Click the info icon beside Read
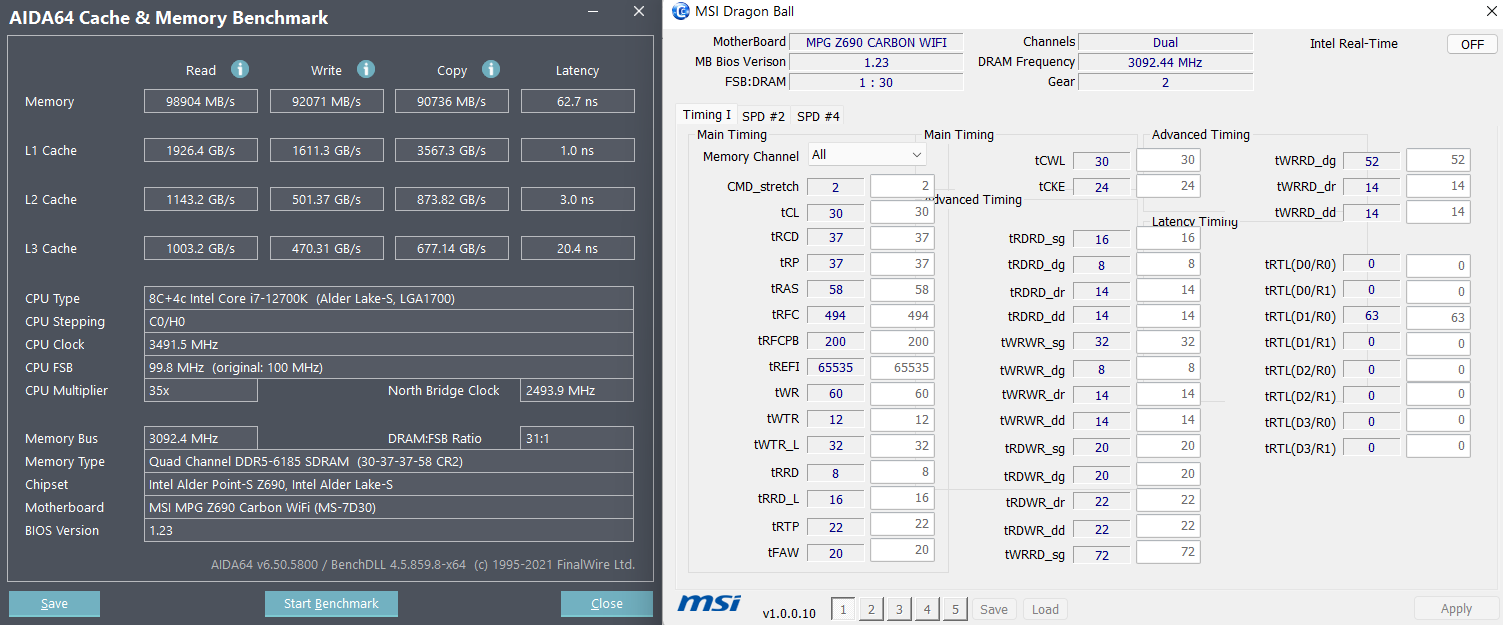Screen dimensions: 1503x625 coord(240,69)
